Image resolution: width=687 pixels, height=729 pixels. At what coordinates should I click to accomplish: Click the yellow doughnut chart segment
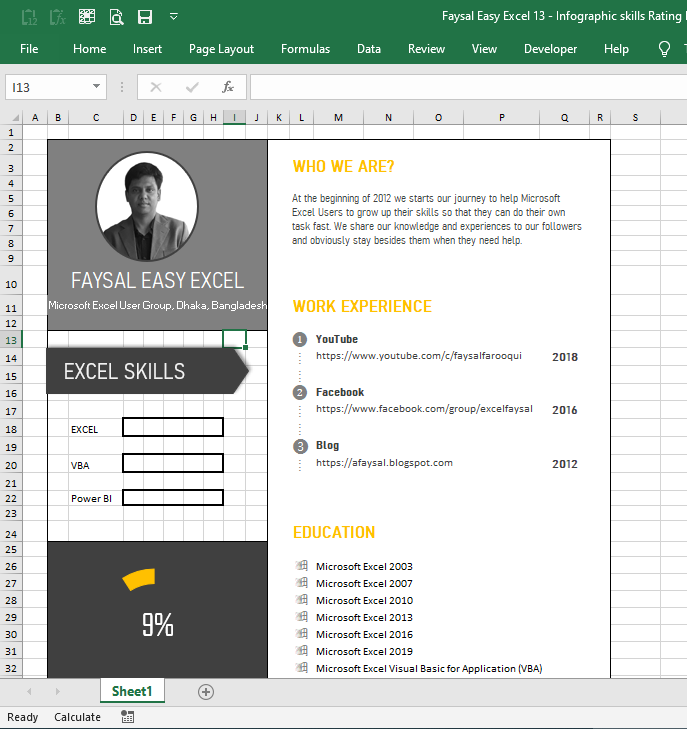(139, 580)
